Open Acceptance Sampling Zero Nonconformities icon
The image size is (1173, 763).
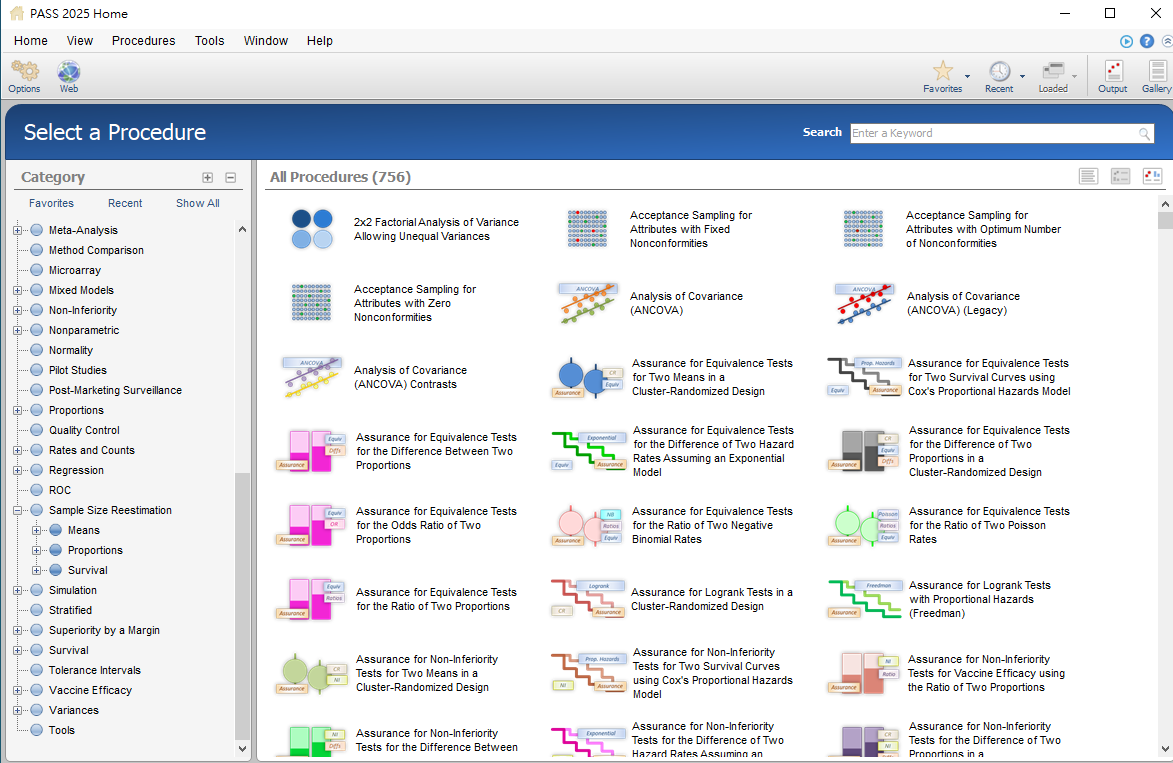(311, 303)
